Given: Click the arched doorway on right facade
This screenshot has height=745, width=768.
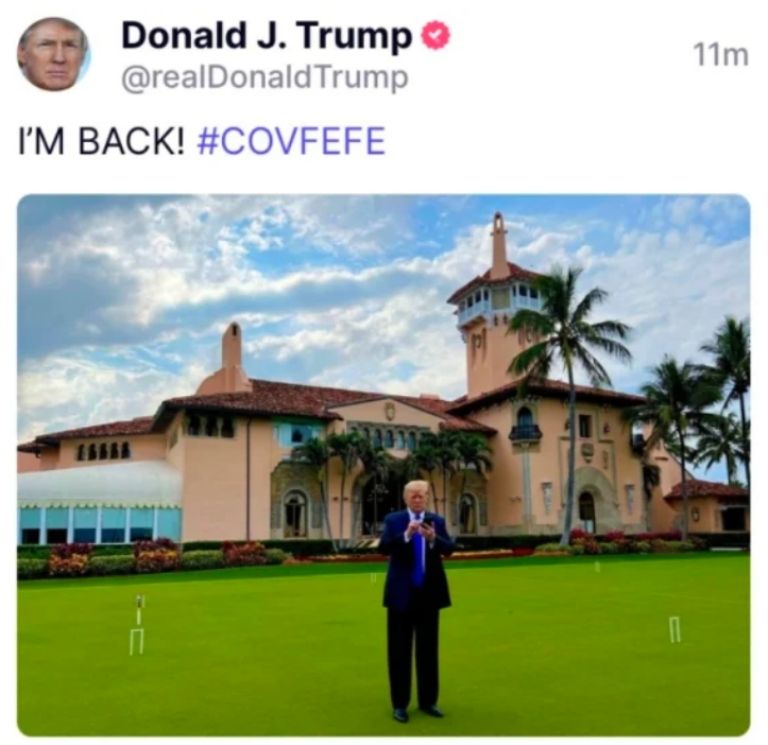Looking at the screenshot, I should pos(586,512).
